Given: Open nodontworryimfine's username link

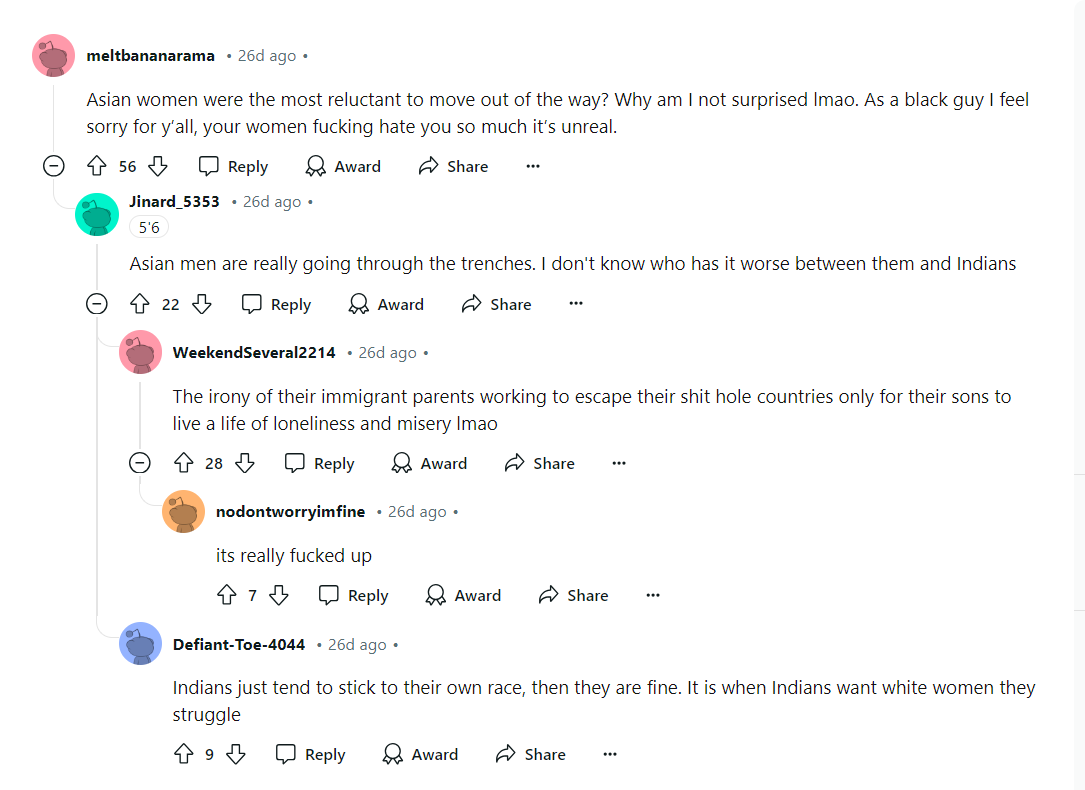Looking at the screenshot, I should click(290, 511).
